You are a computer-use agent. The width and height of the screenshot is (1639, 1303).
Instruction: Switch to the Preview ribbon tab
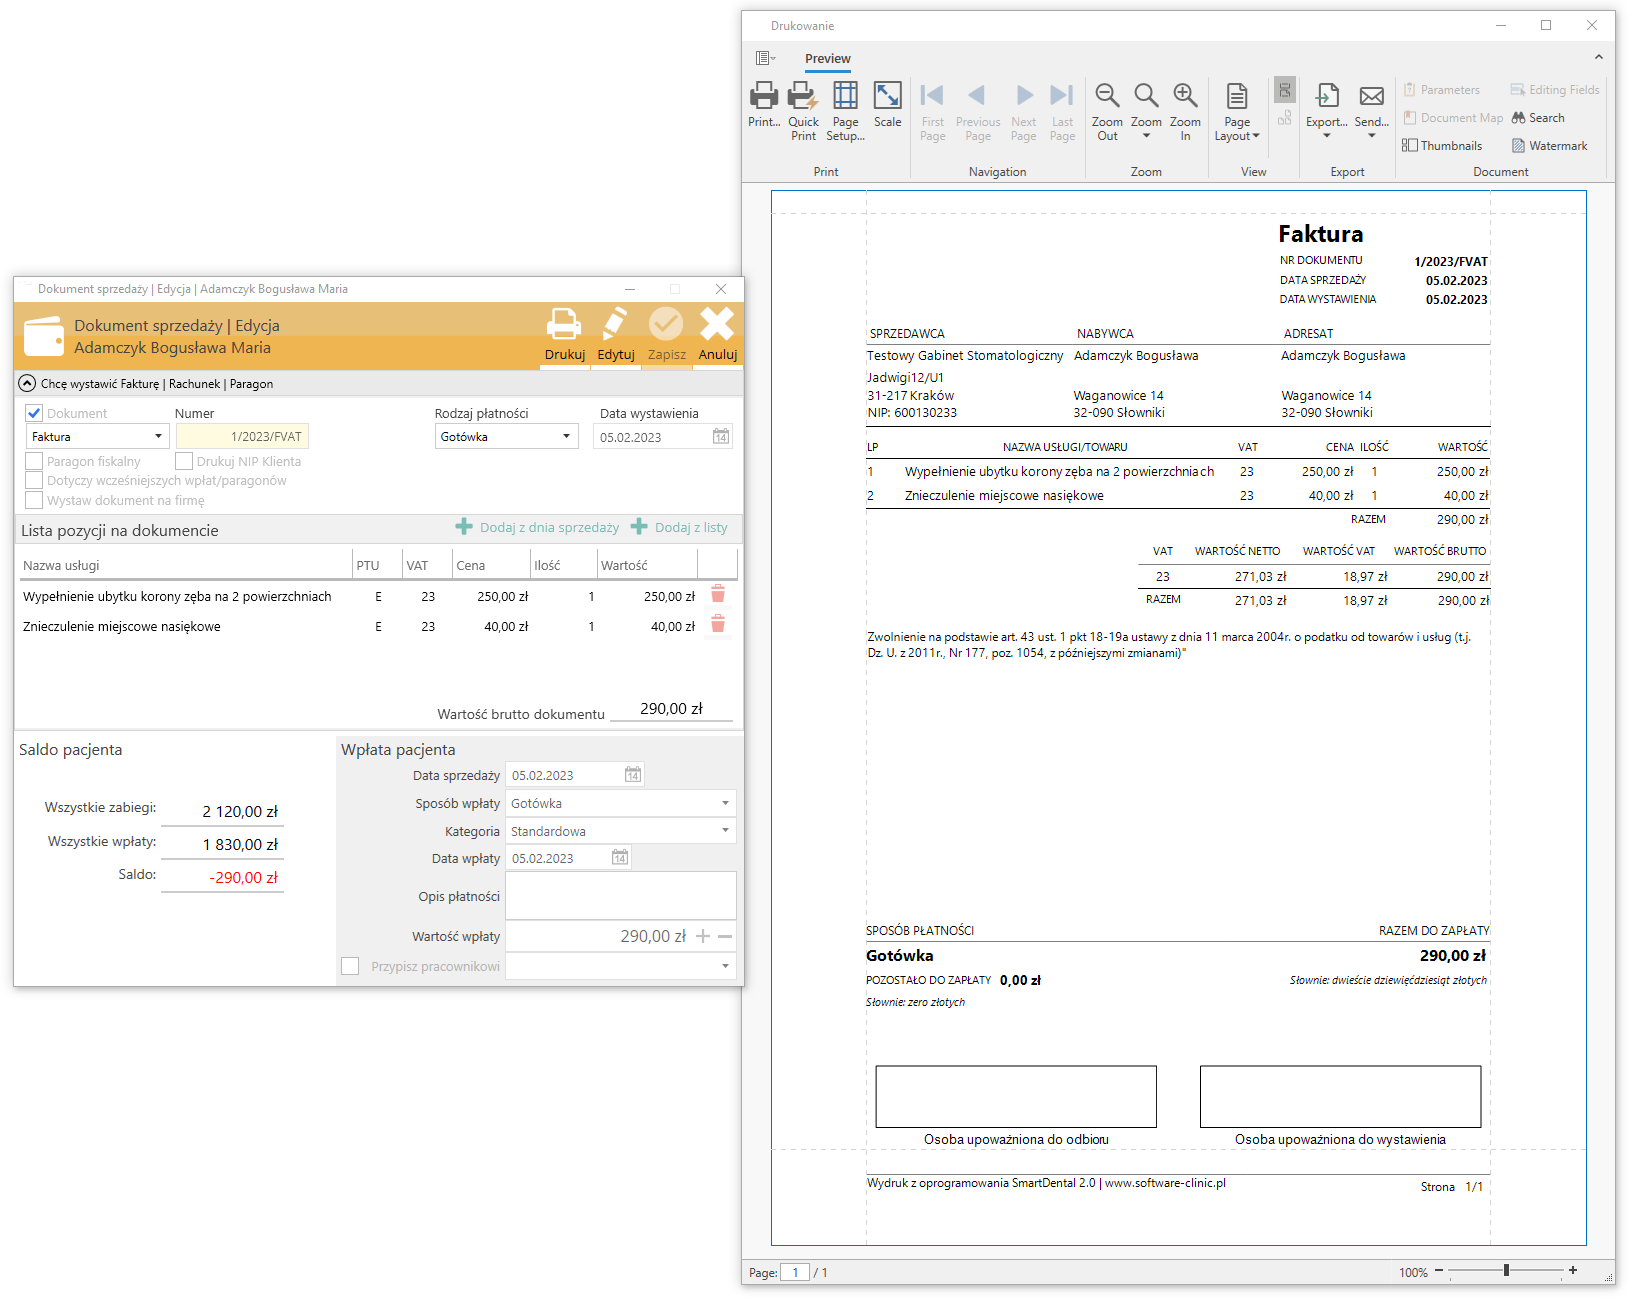pos(828,59)
